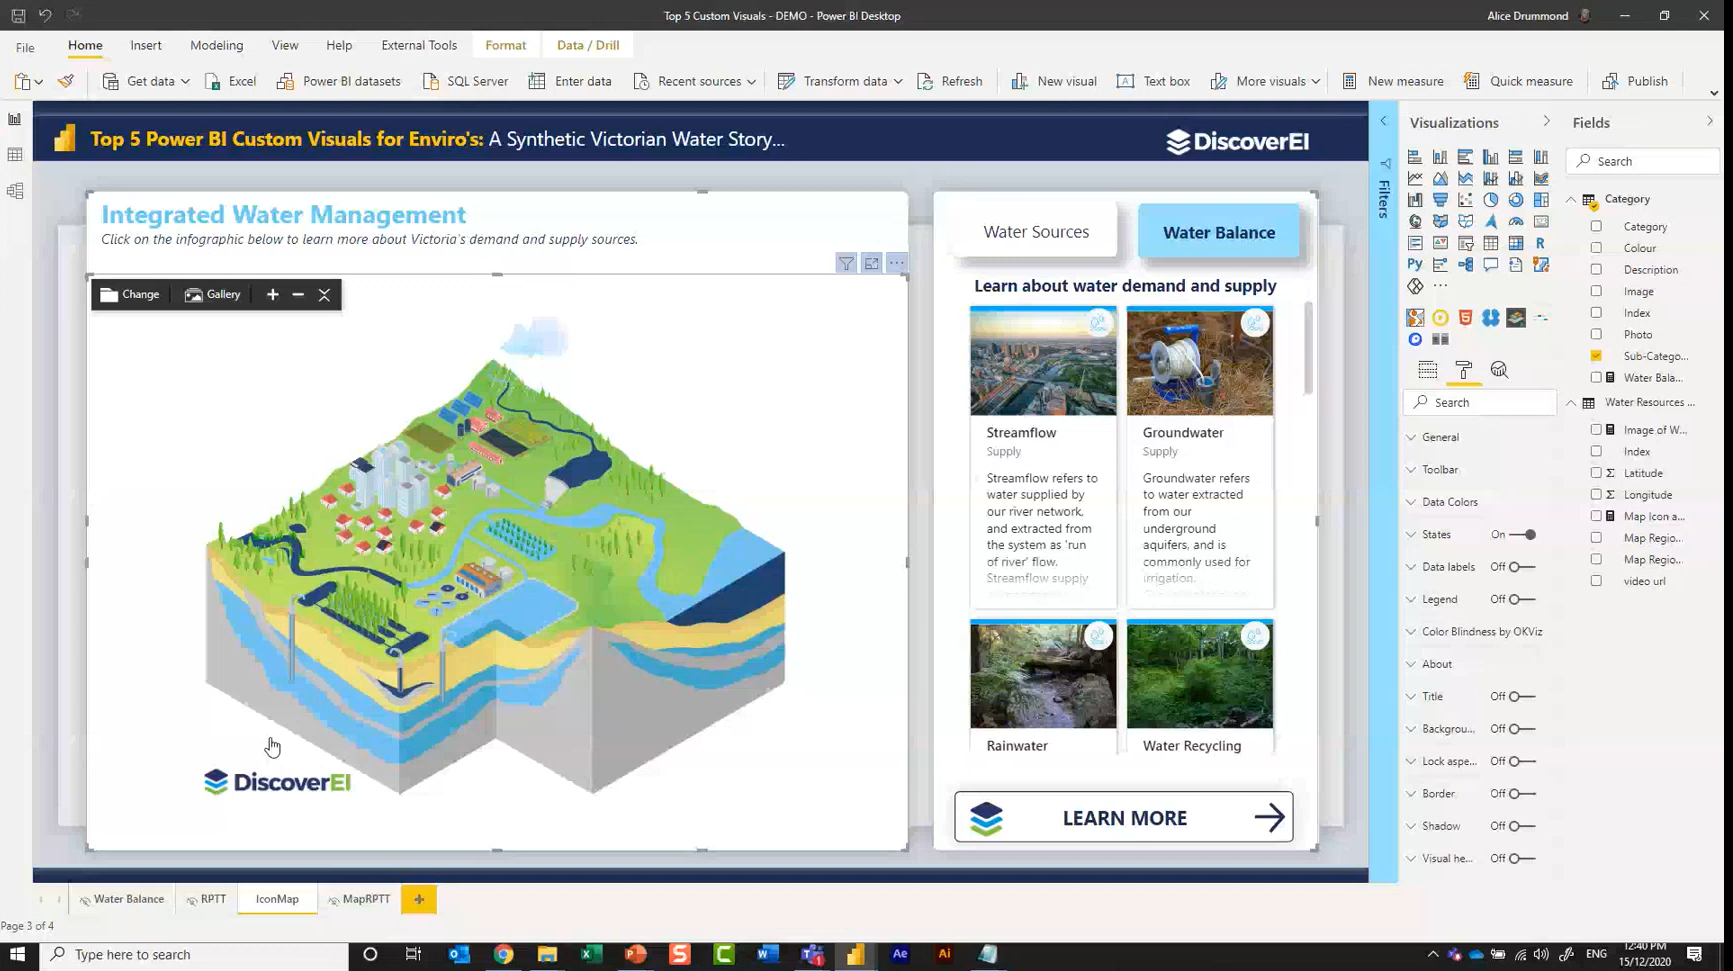Check the Latitude field checkbox

tap(1595, 472)
